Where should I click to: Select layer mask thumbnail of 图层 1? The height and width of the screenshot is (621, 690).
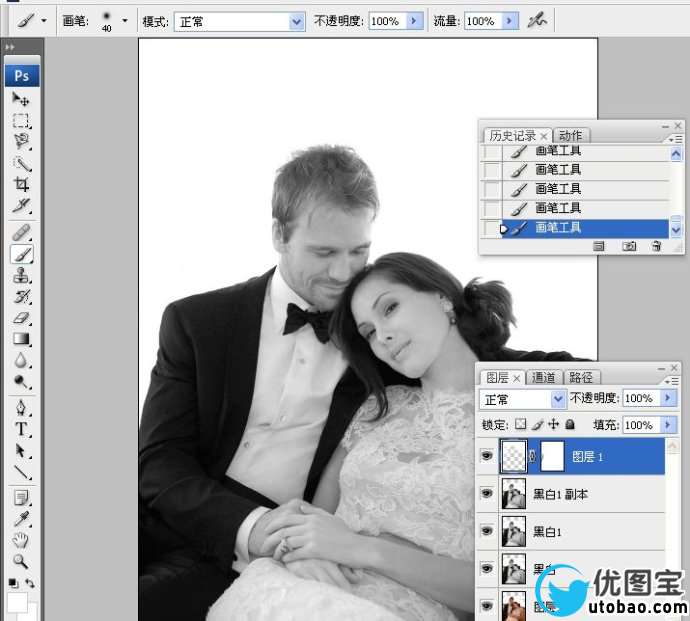point(552,456)
